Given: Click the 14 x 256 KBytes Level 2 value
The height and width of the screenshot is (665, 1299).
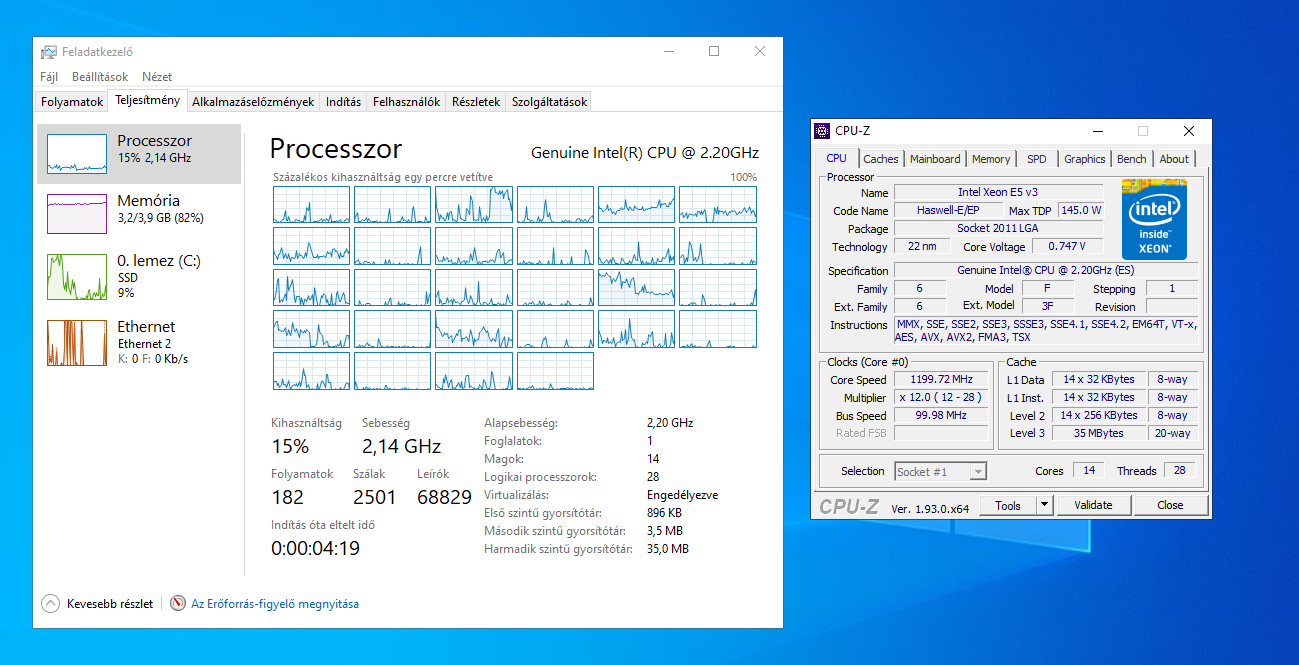Looking at the screenshot, I should (x=1099, y=415).
